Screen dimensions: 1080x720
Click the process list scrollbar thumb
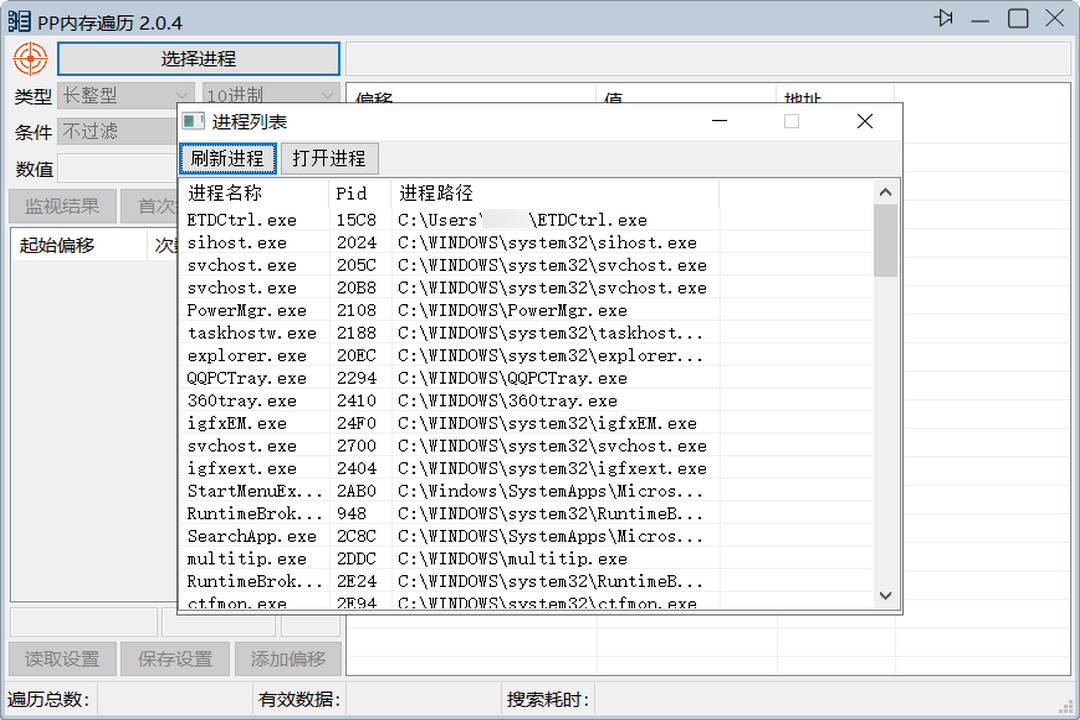coord(885,240)
